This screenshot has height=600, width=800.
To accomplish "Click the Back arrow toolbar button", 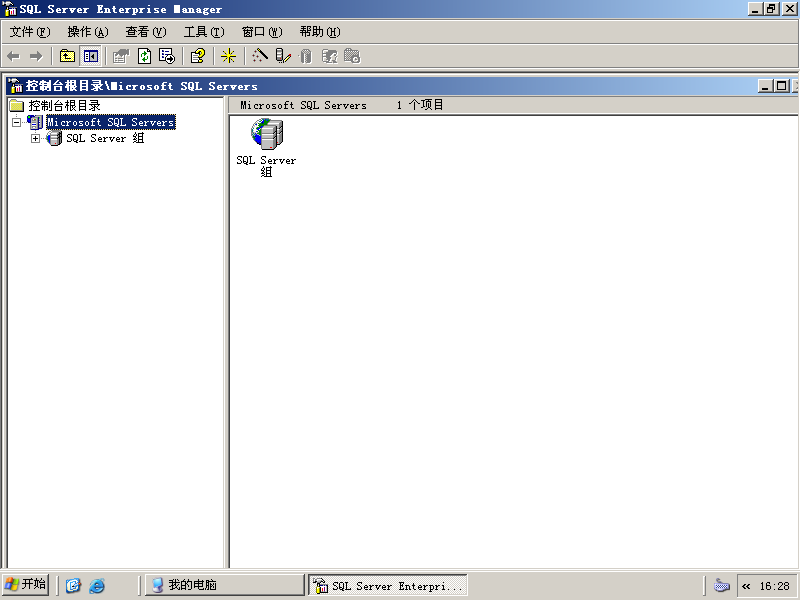I will pos(14,56).
